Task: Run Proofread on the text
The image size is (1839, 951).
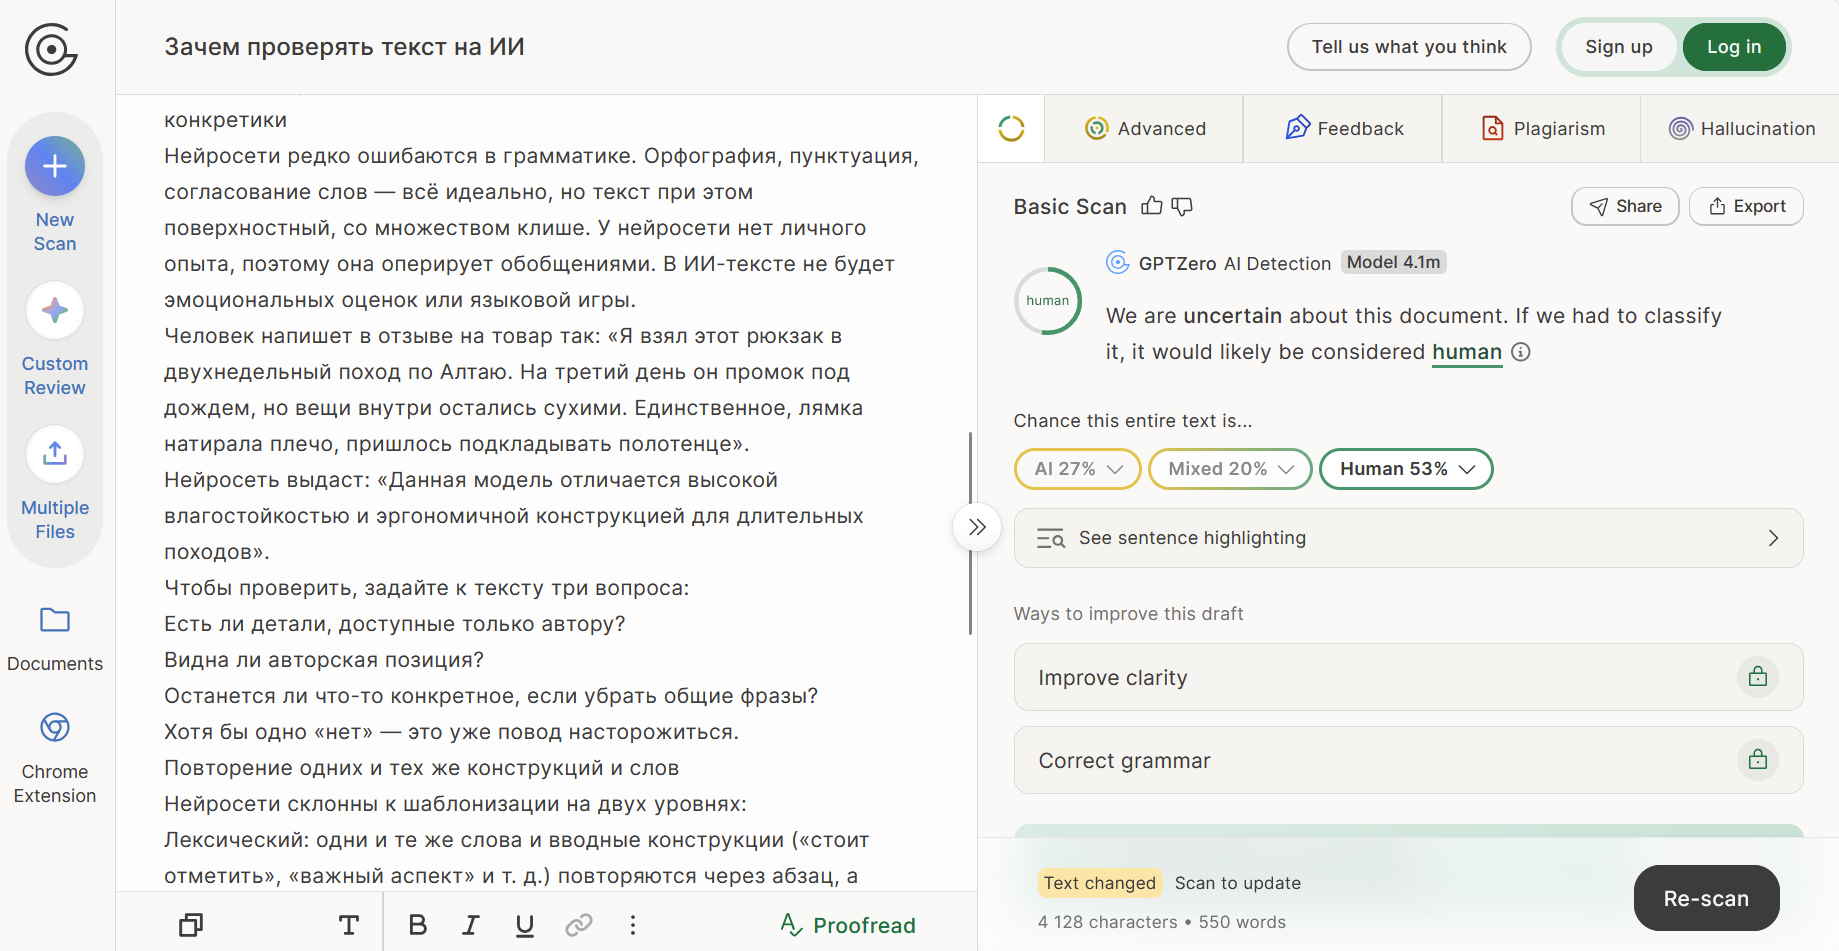Action: click(x=848, y=925)
